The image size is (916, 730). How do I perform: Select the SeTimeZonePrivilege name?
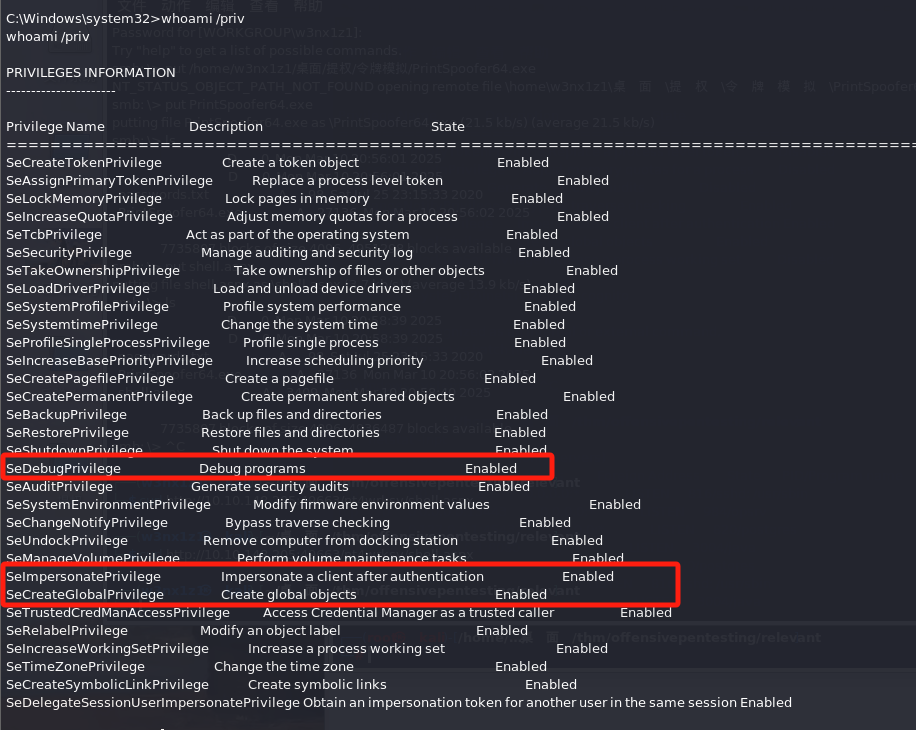click(75, 667)
